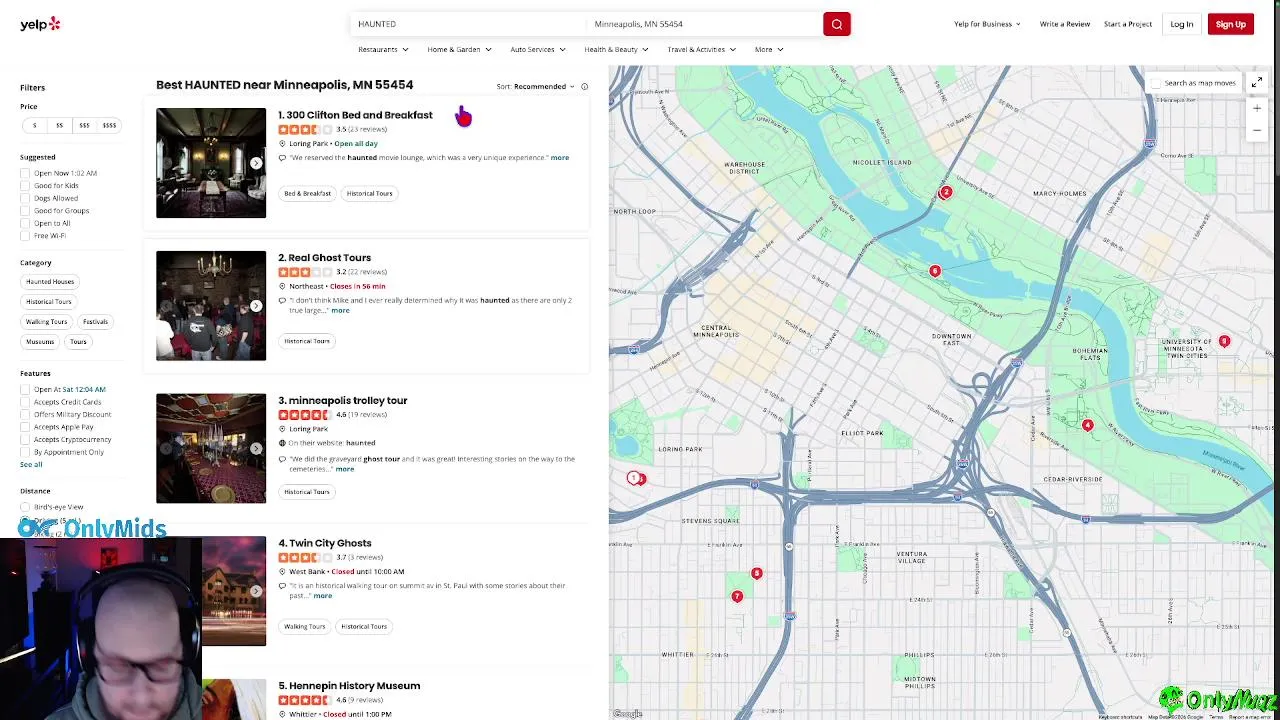The height and width of the screenshot is (720, 1280).
Task: Enable Free Wi-Fi filter
Action: (25, 236)
